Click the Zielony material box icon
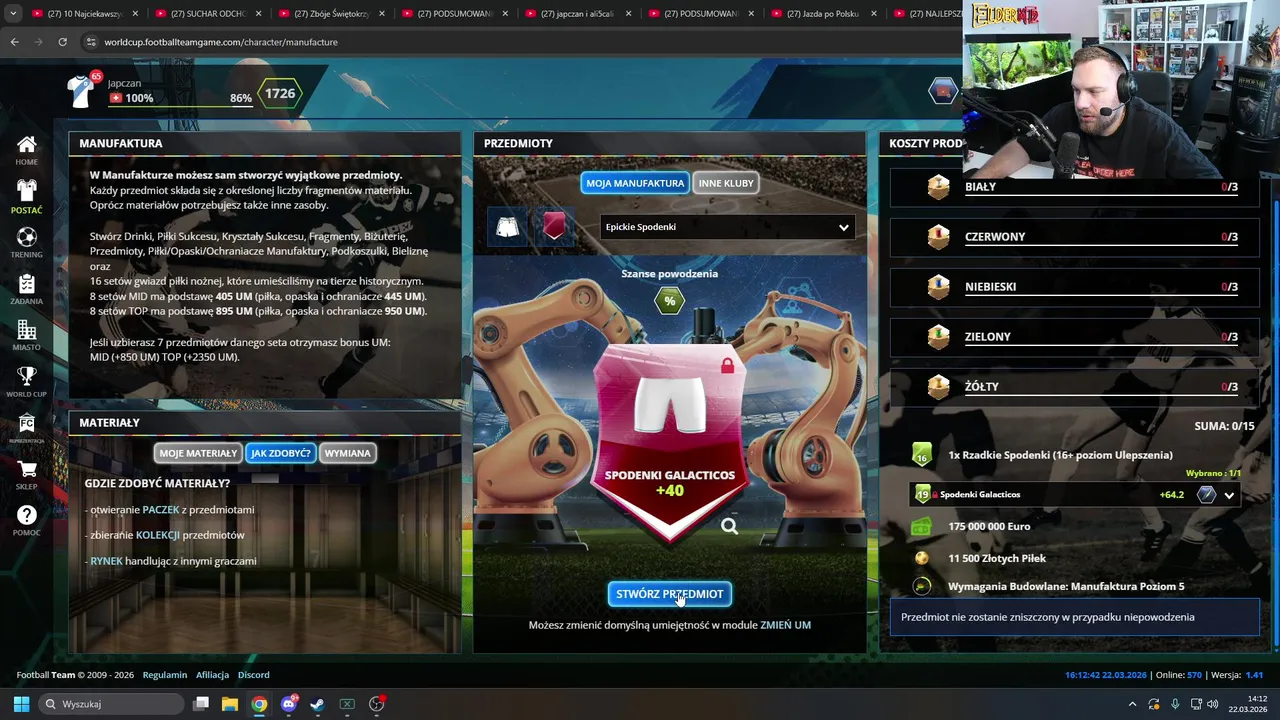Image resolution: width=1280 pixels, height=720 pixels. [938, 337]
